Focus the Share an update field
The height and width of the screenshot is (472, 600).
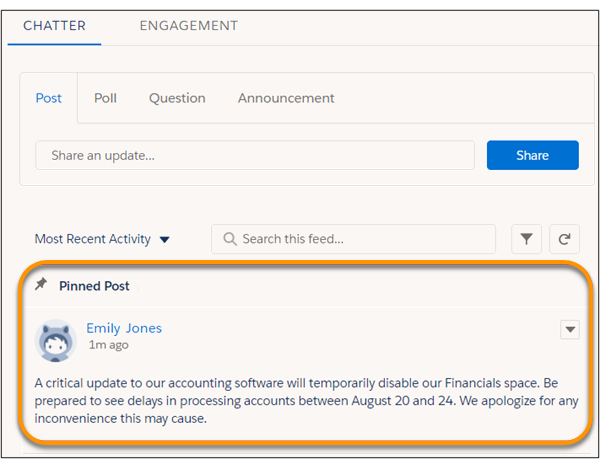click(254, 155)
